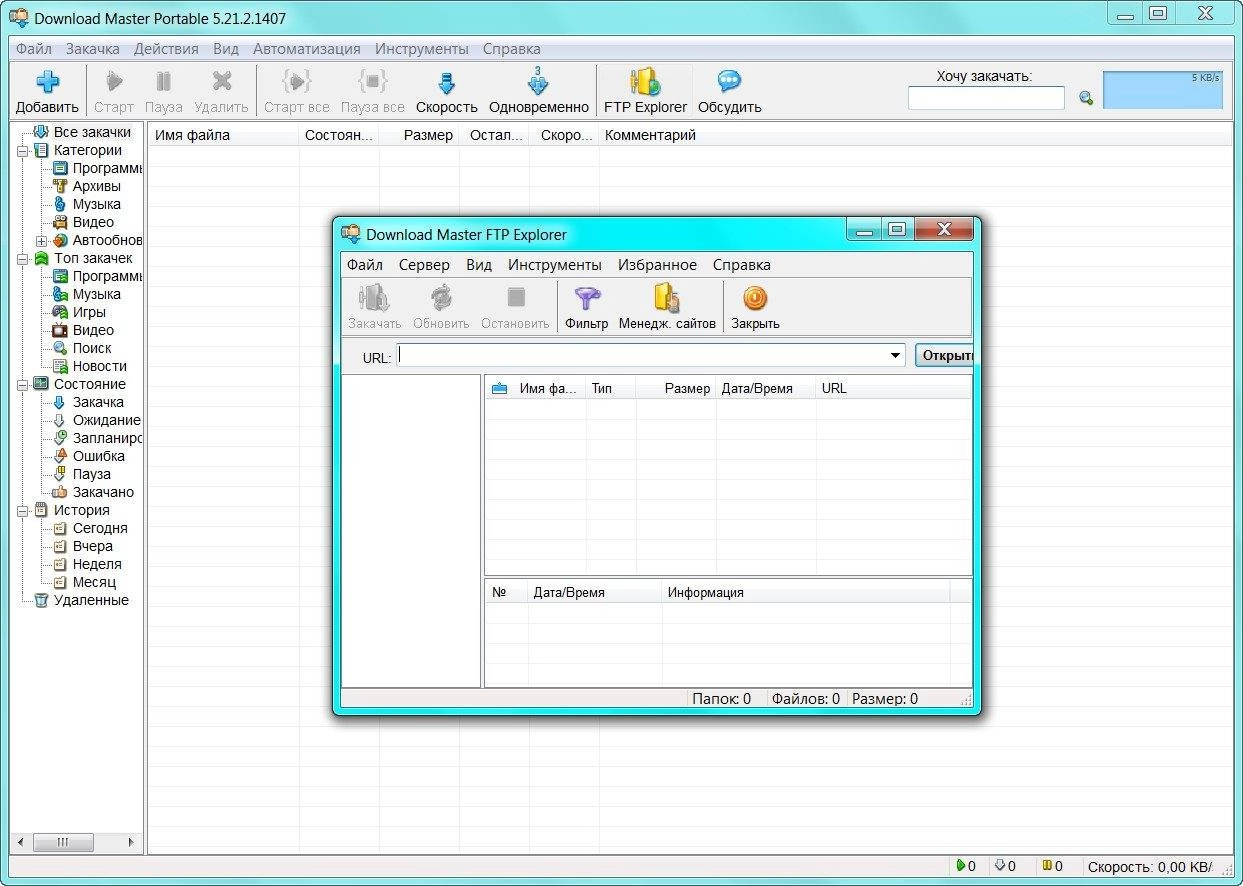
Task: Select Поиск in Топ закачек
Action: point(92,348)
